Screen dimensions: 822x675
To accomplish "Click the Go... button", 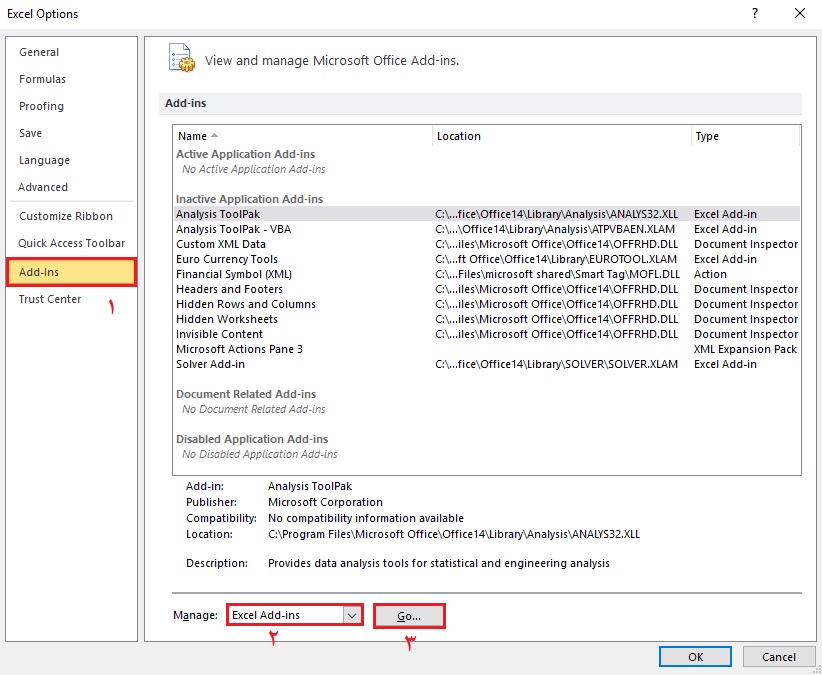I will (x=409, y=616).
